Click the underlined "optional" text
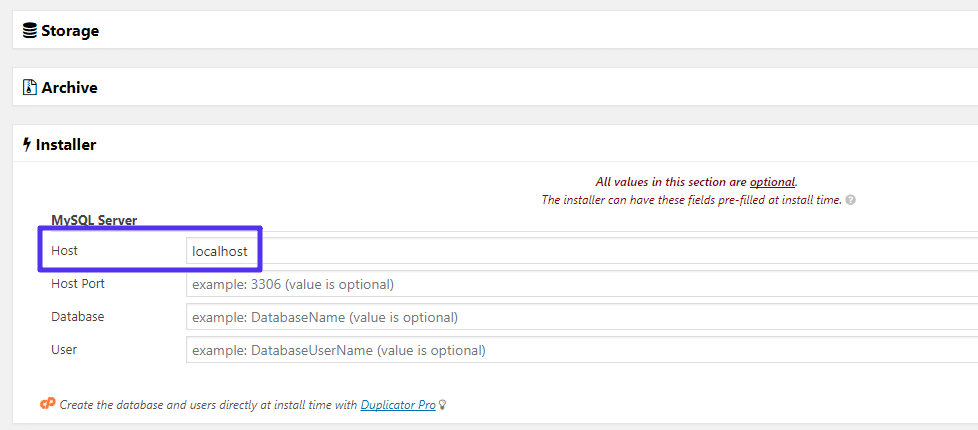 [x=772, y=182]
